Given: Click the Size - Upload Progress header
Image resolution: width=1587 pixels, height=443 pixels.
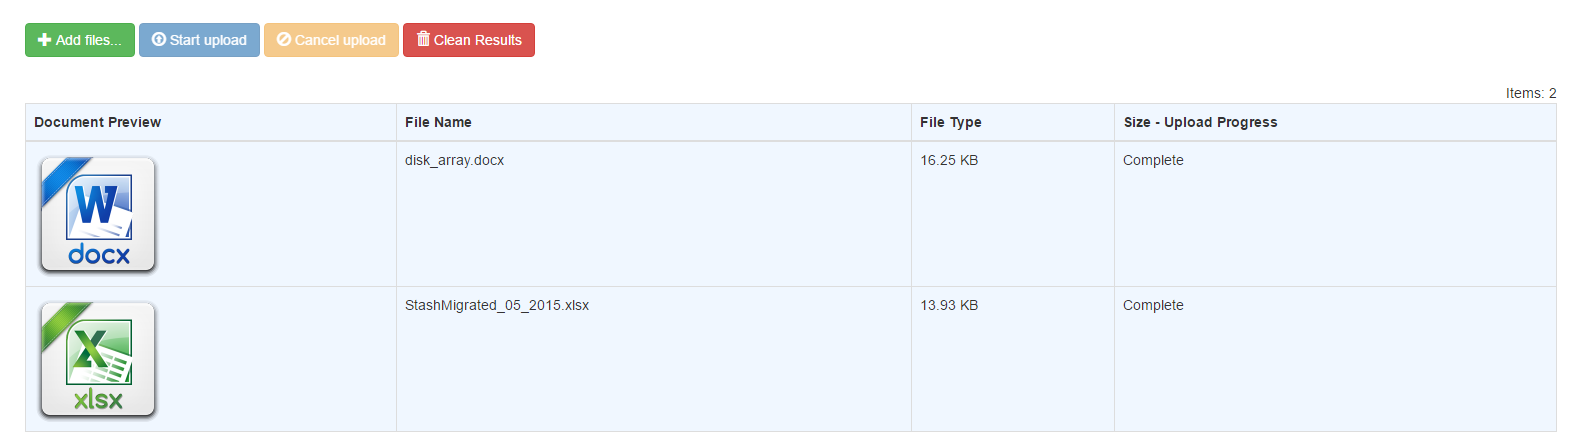Looking at the screenshot, I should click(1200, 122).
